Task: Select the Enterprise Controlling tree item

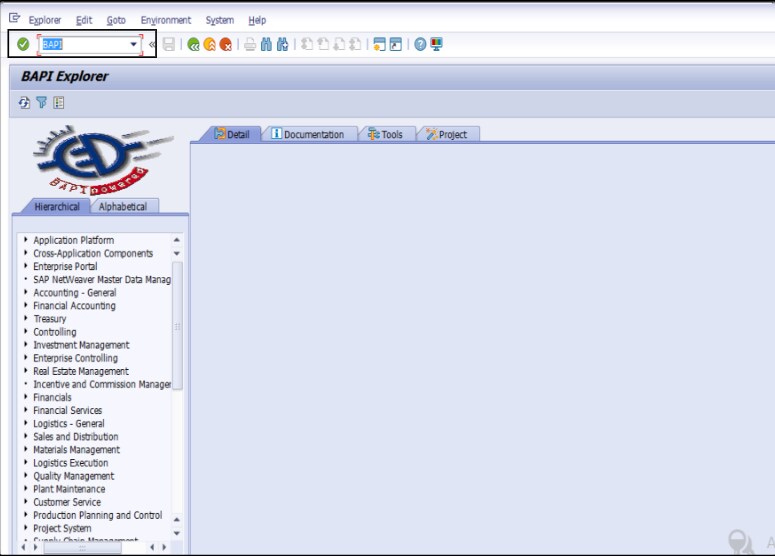Action: click(76, 358)
